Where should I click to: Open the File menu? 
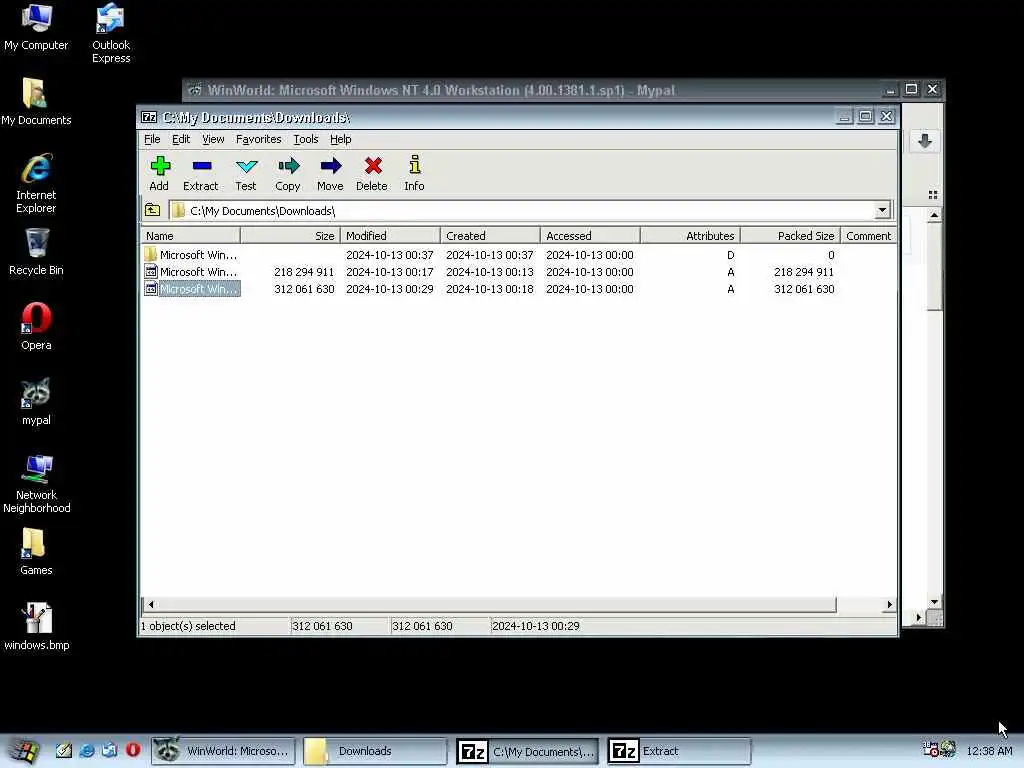coord(152,139)
